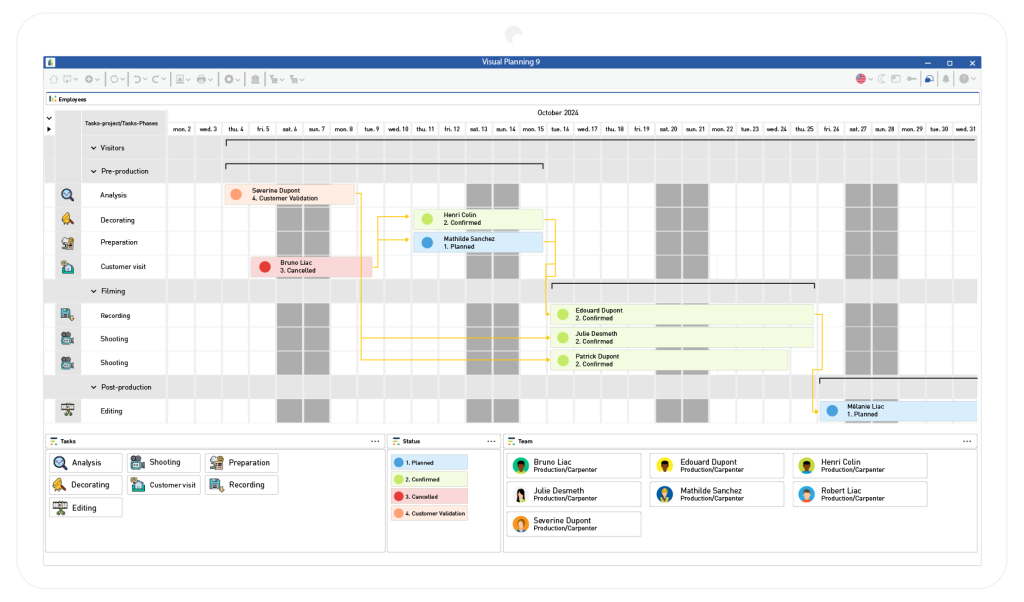
Task: Click the second filter funnel icon
Action: [294, 79]
